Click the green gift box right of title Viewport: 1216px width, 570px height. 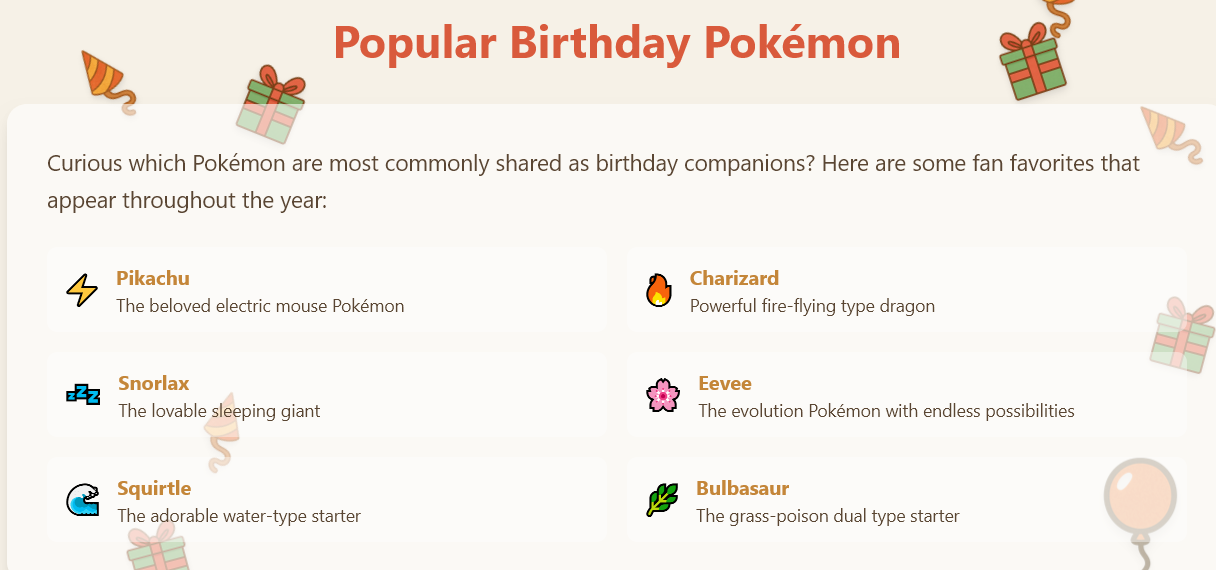pos(1032,64)
